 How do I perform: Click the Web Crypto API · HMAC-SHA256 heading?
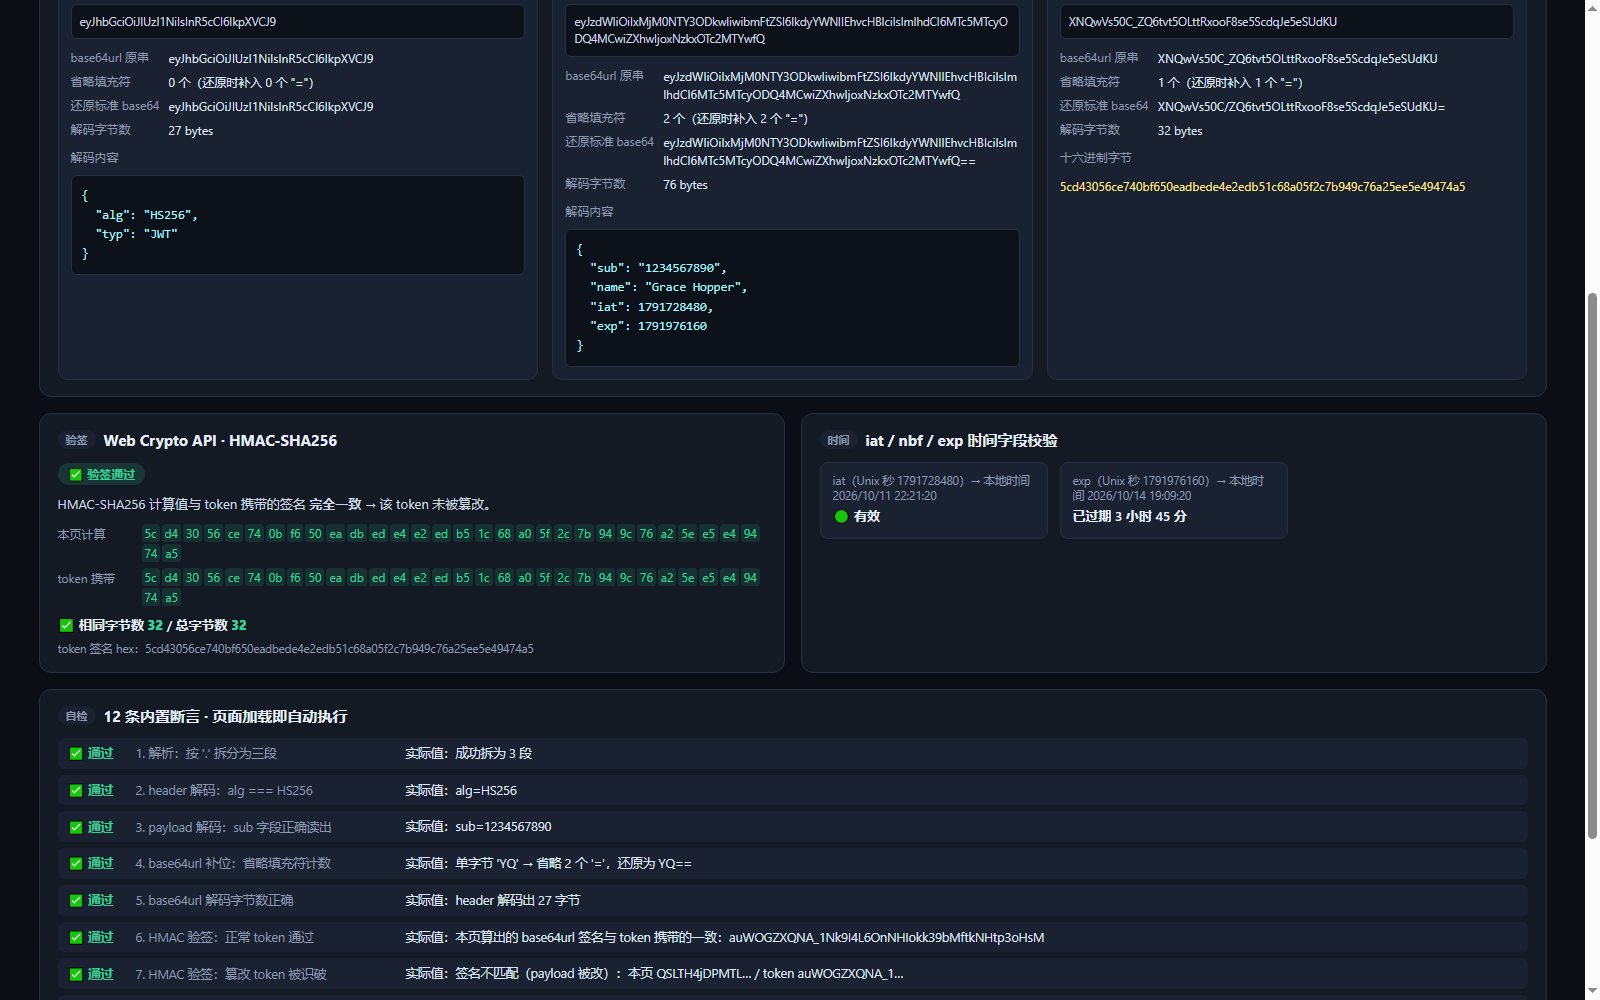pyautogui.click(x=220, y=441)
